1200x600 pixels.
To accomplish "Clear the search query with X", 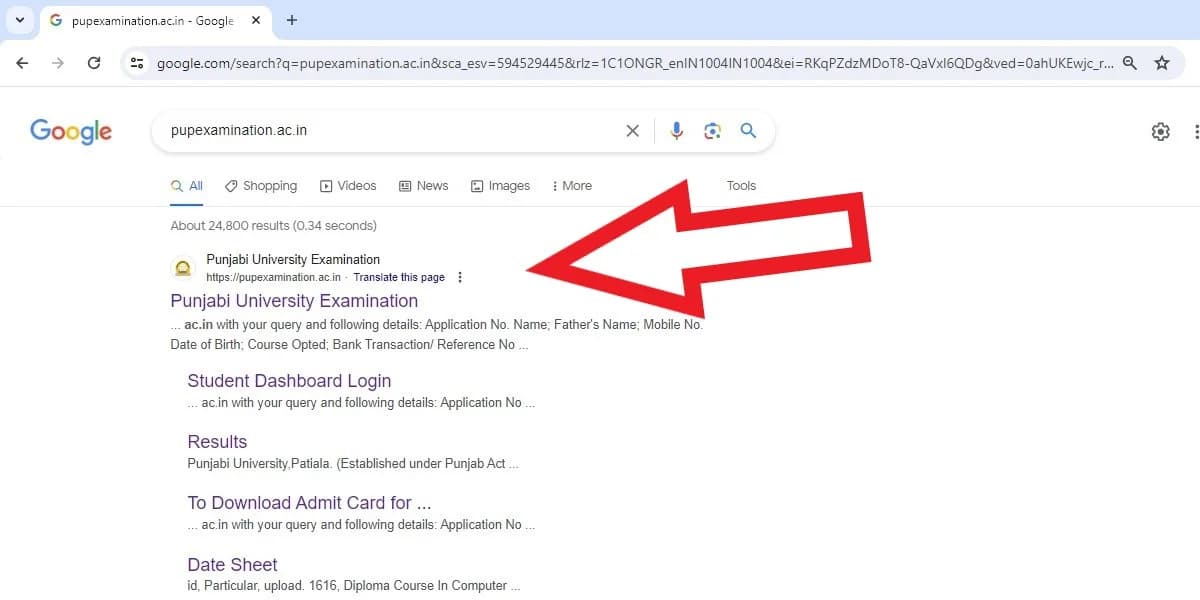I will (x=632, y=131).
